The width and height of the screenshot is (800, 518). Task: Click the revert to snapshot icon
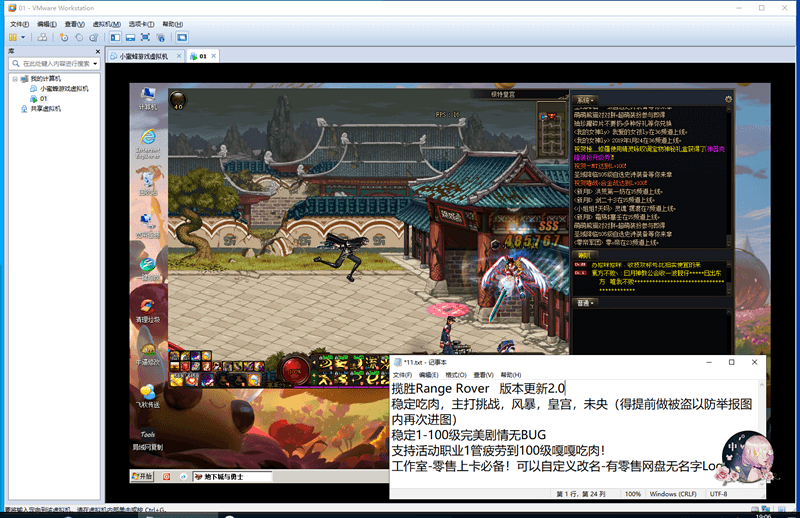click(x=79, y=37)
